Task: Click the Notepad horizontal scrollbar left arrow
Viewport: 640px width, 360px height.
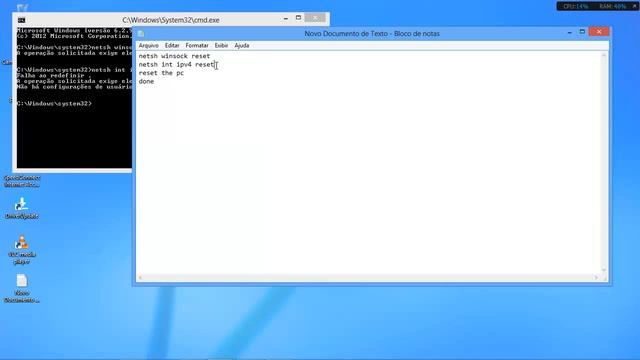Action: tap(140, 278)
